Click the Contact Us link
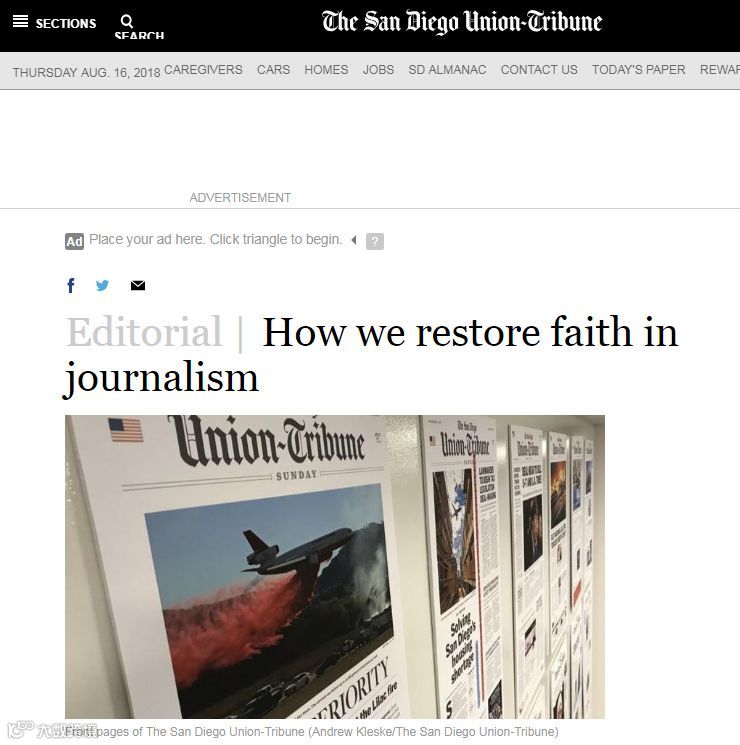This screenshot has width=740, height=745. coord(539,70)
